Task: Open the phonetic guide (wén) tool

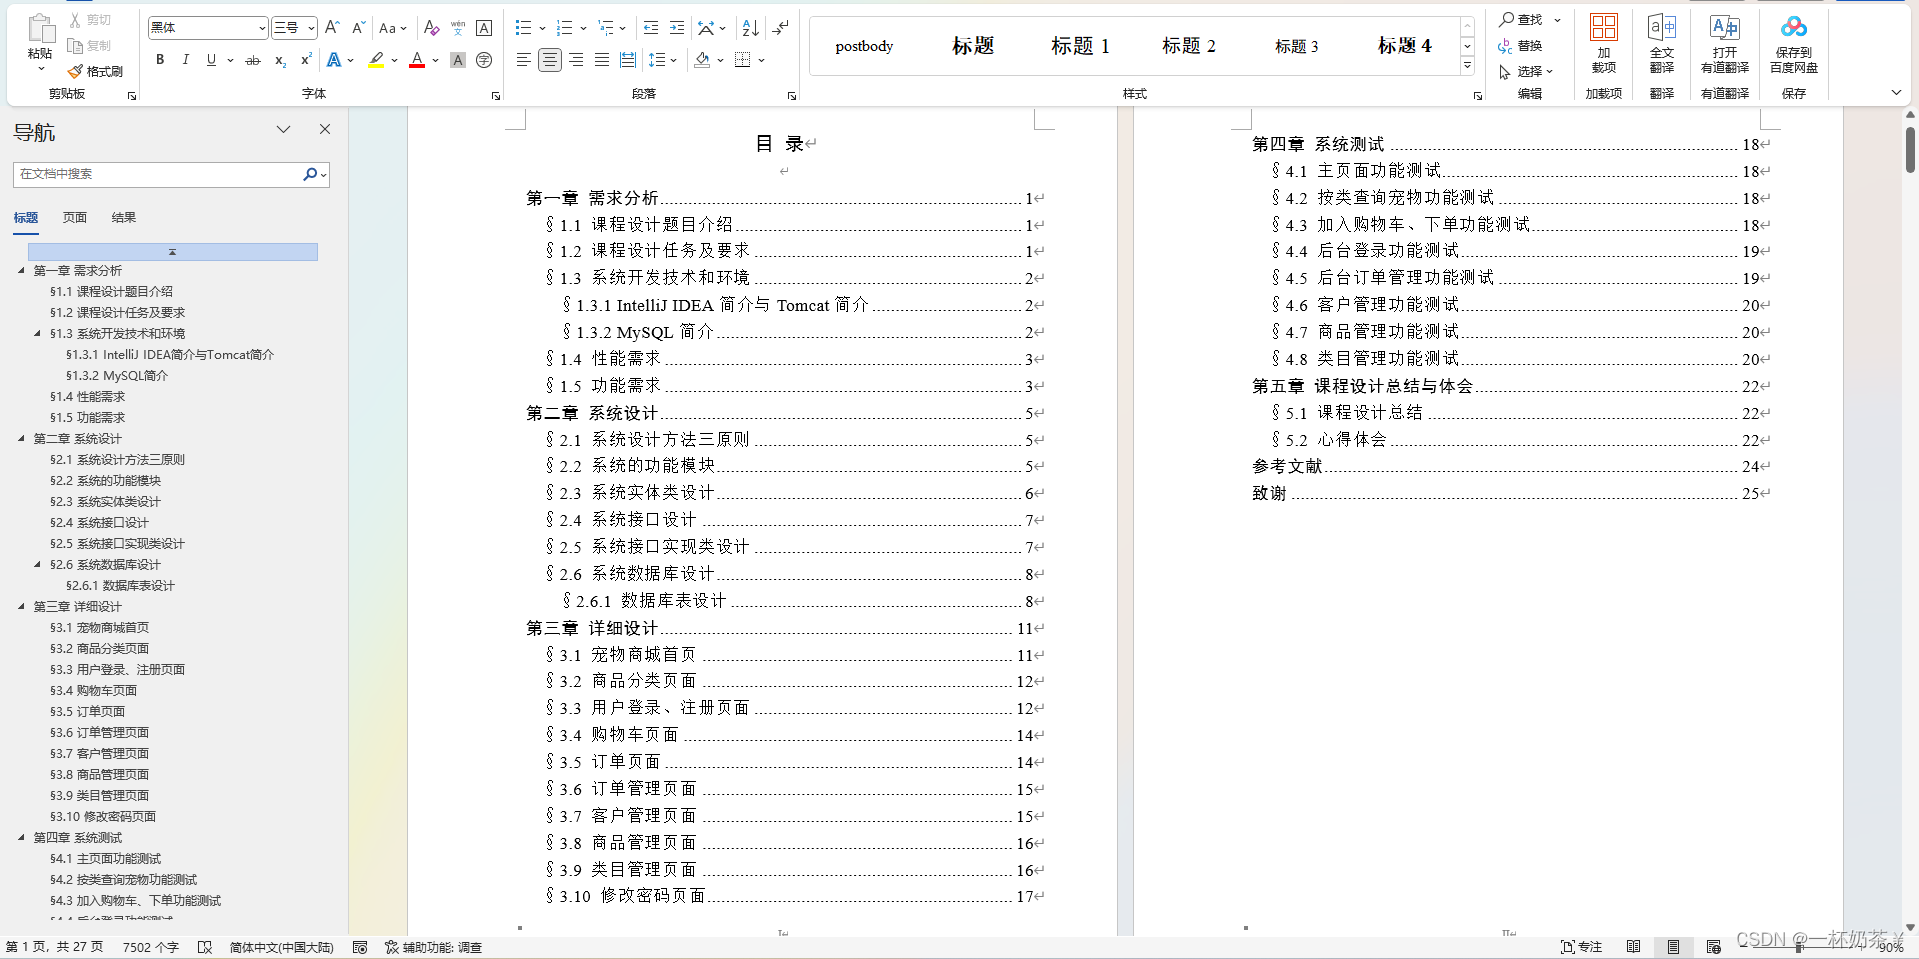Action: [x=458, y=28]
